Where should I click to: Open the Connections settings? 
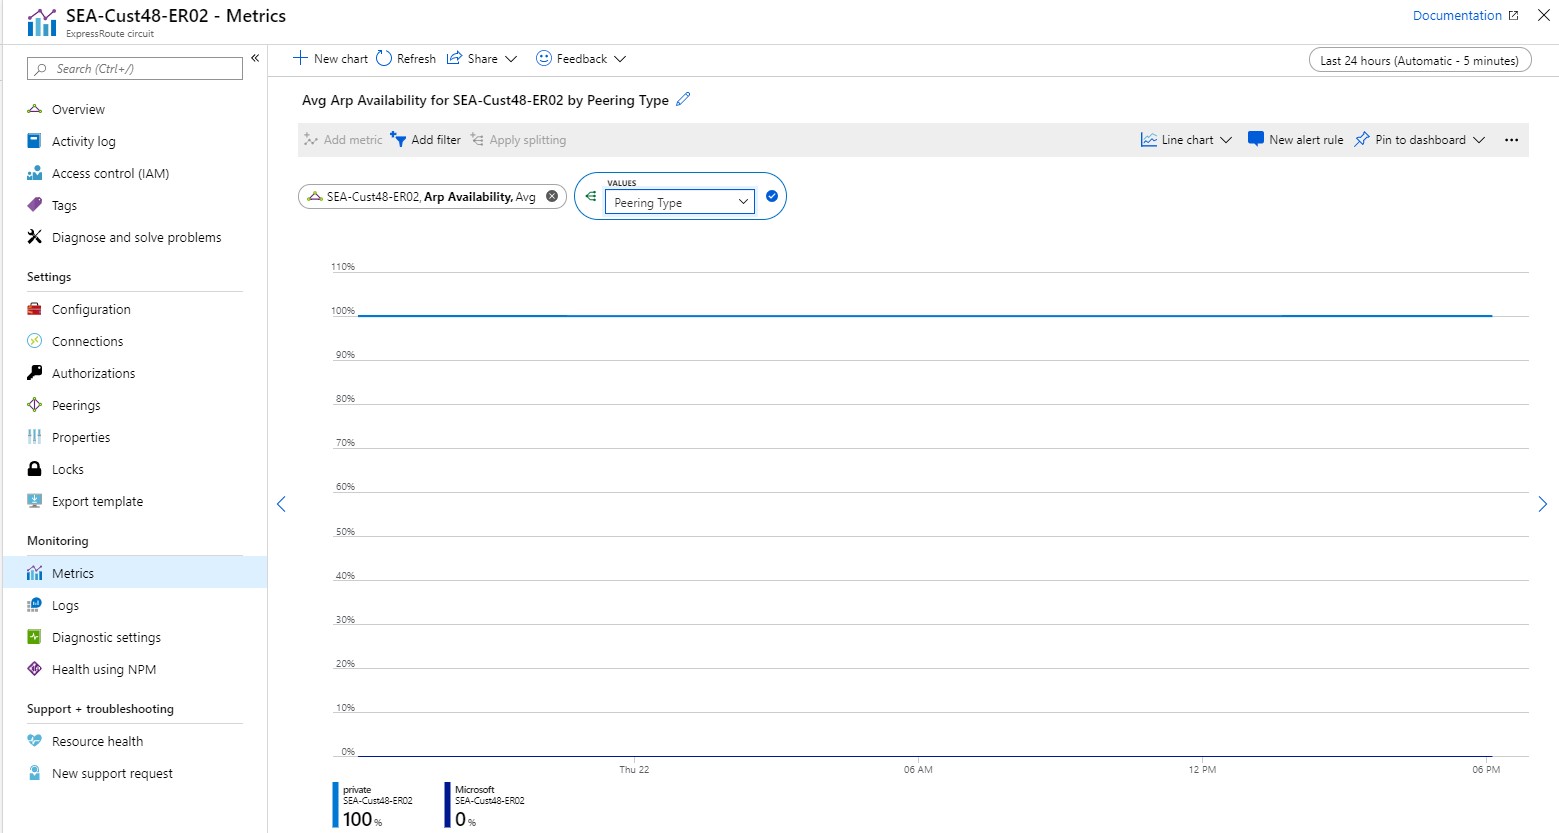pyautogui.click(x=85, y=341)
